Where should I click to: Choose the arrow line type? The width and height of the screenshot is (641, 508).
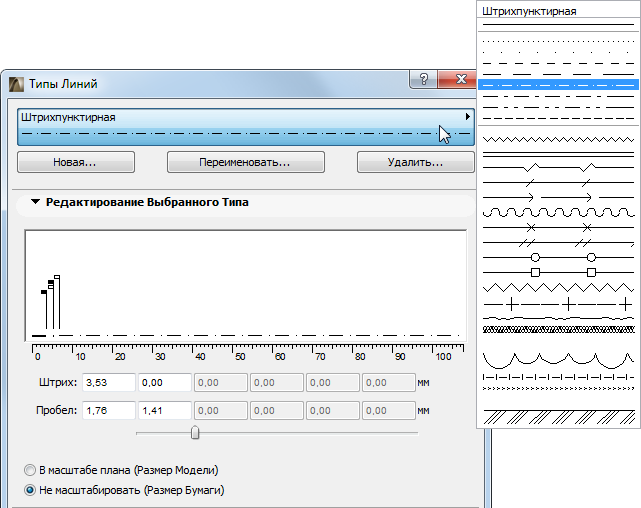559,197
